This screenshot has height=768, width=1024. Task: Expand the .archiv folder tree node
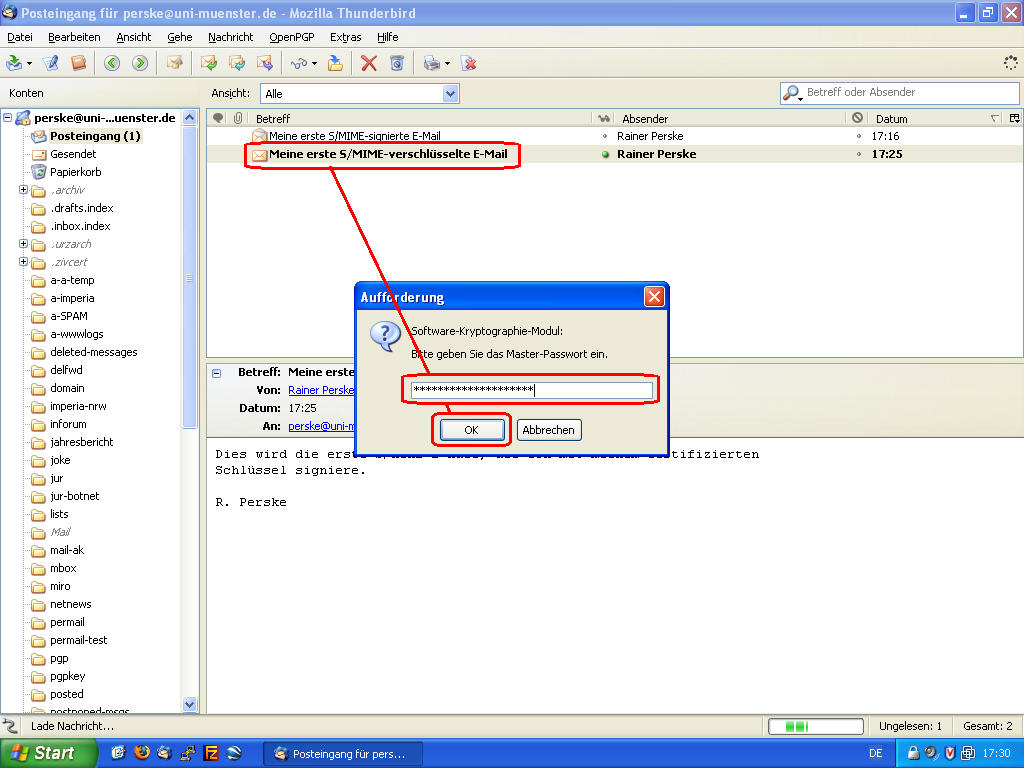(x=23, y=190)
